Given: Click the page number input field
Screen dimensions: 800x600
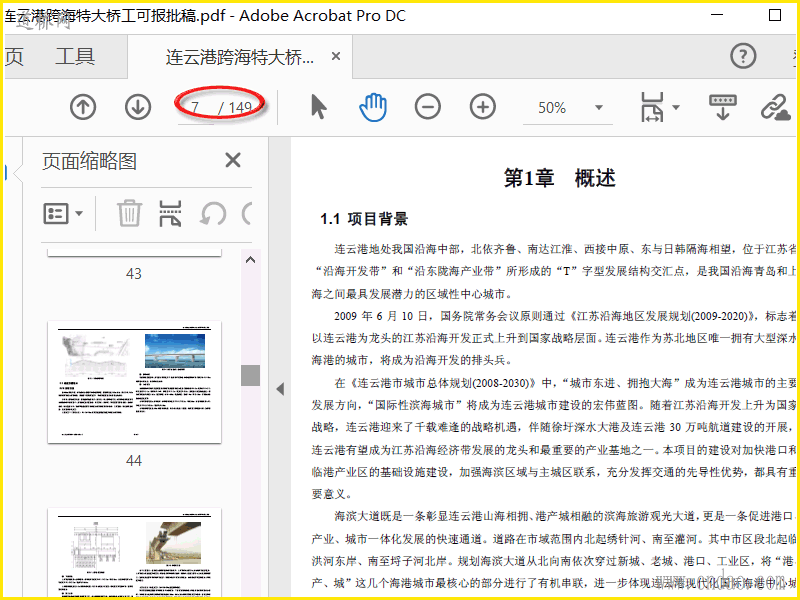Looking at the screenshot, I should (x=196, y=108).
